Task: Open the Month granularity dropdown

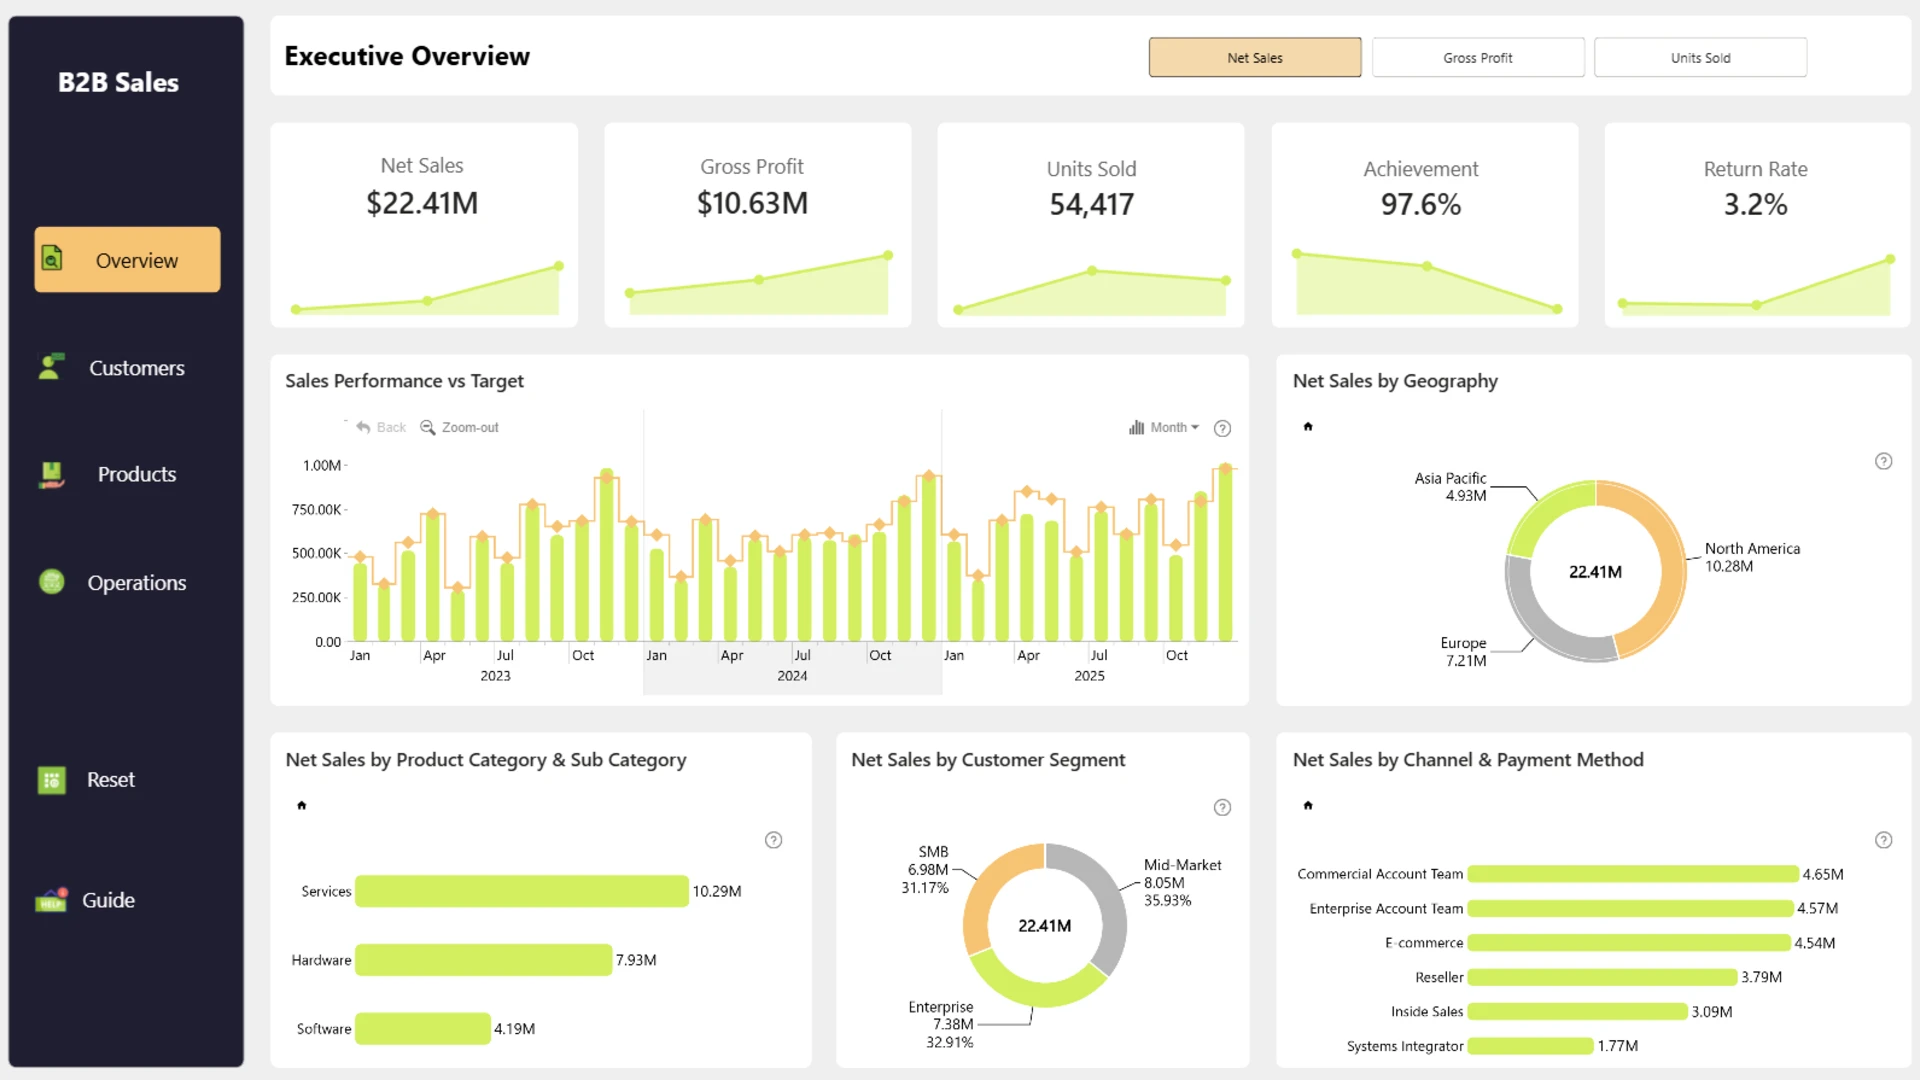Action: click(1164, 427)
